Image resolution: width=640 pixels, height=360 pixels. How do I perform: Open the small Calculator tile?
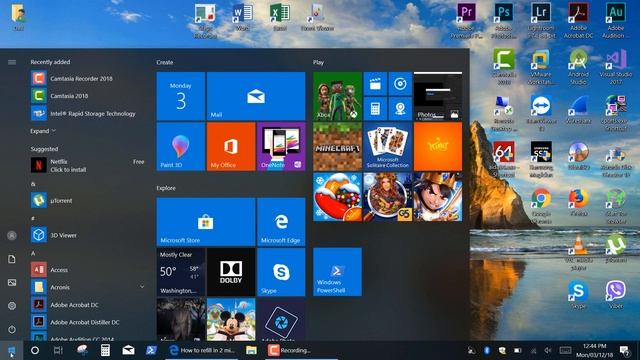pos(375,109)
